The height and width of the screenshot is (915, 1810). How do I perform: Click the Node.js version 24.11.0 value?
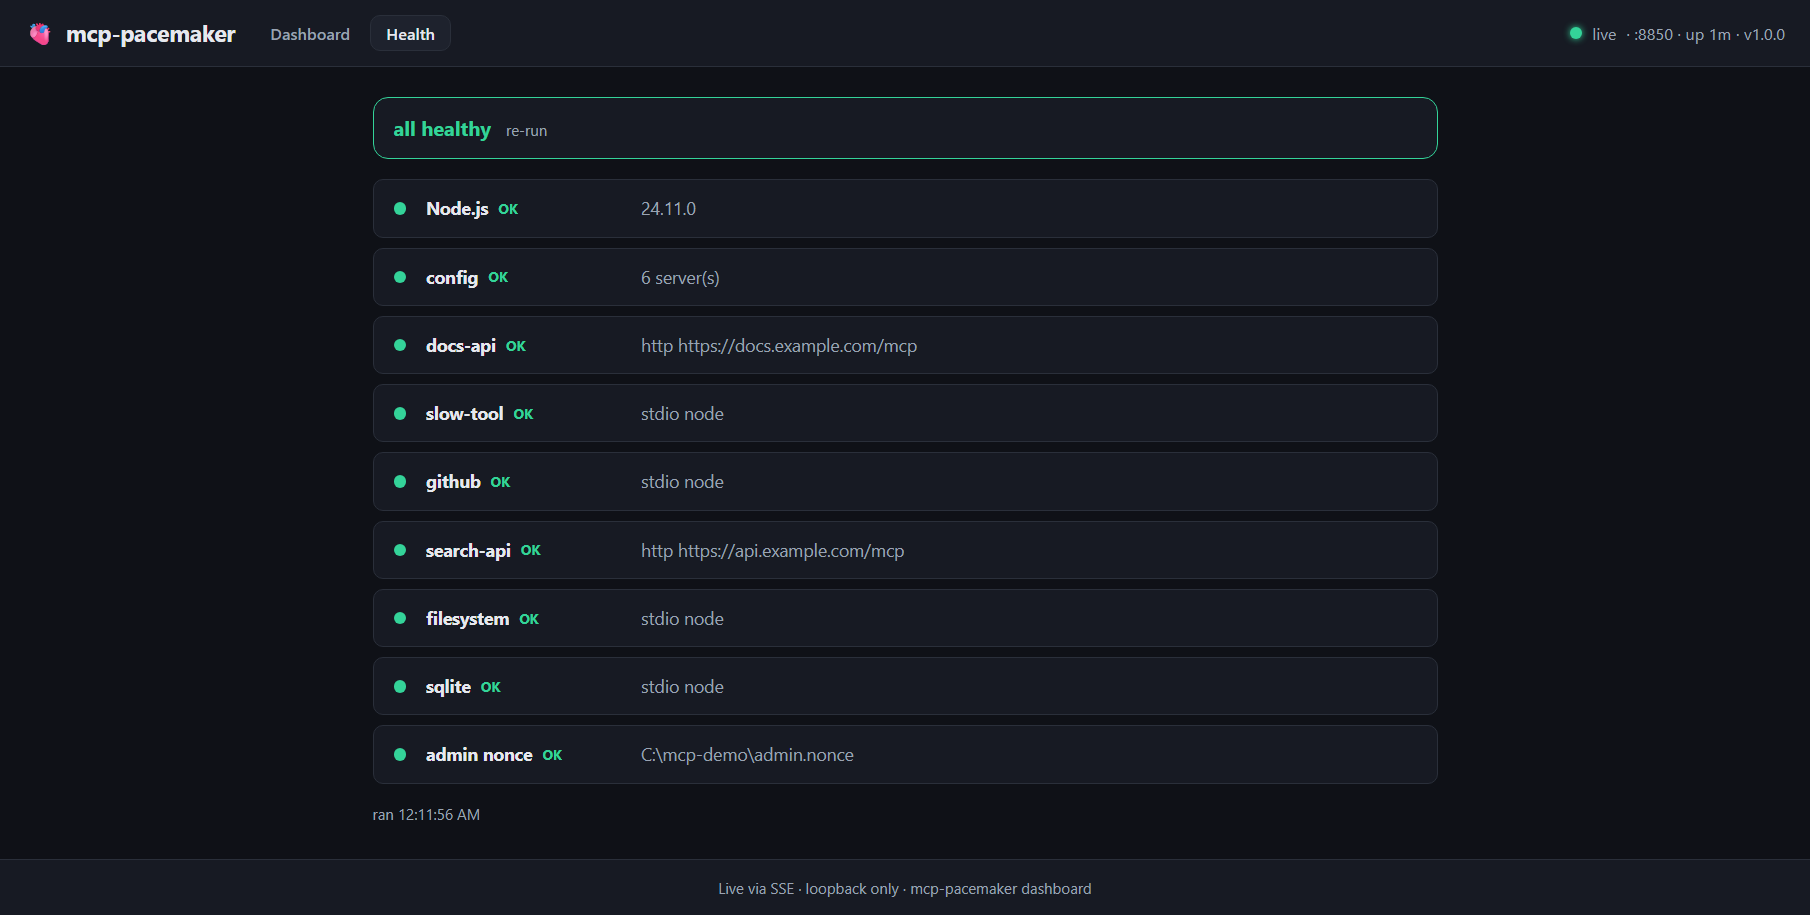tap(668, 208)
